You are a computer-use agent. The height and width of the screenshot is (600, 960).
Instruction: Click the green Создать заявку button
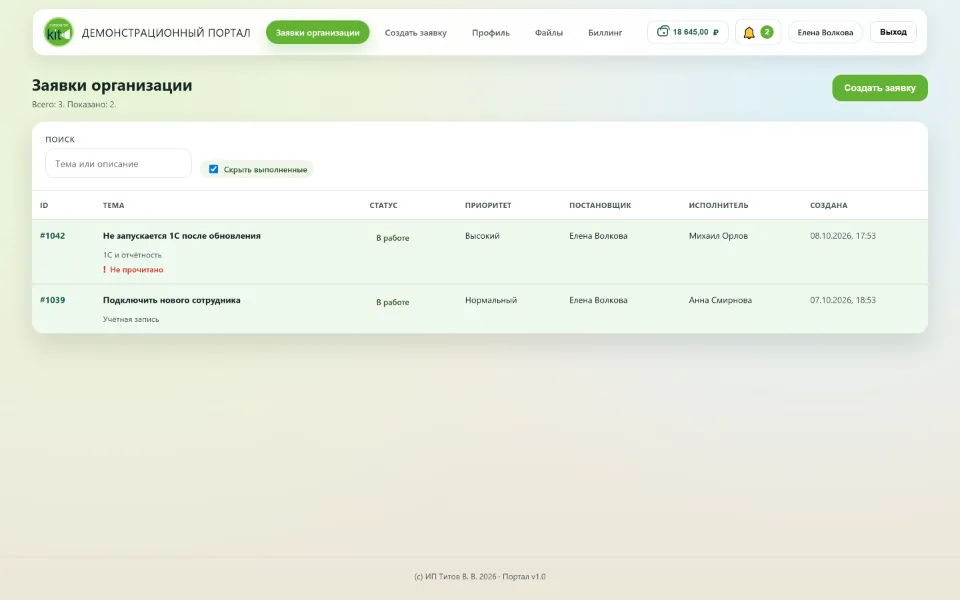click(x=880, y=88)
